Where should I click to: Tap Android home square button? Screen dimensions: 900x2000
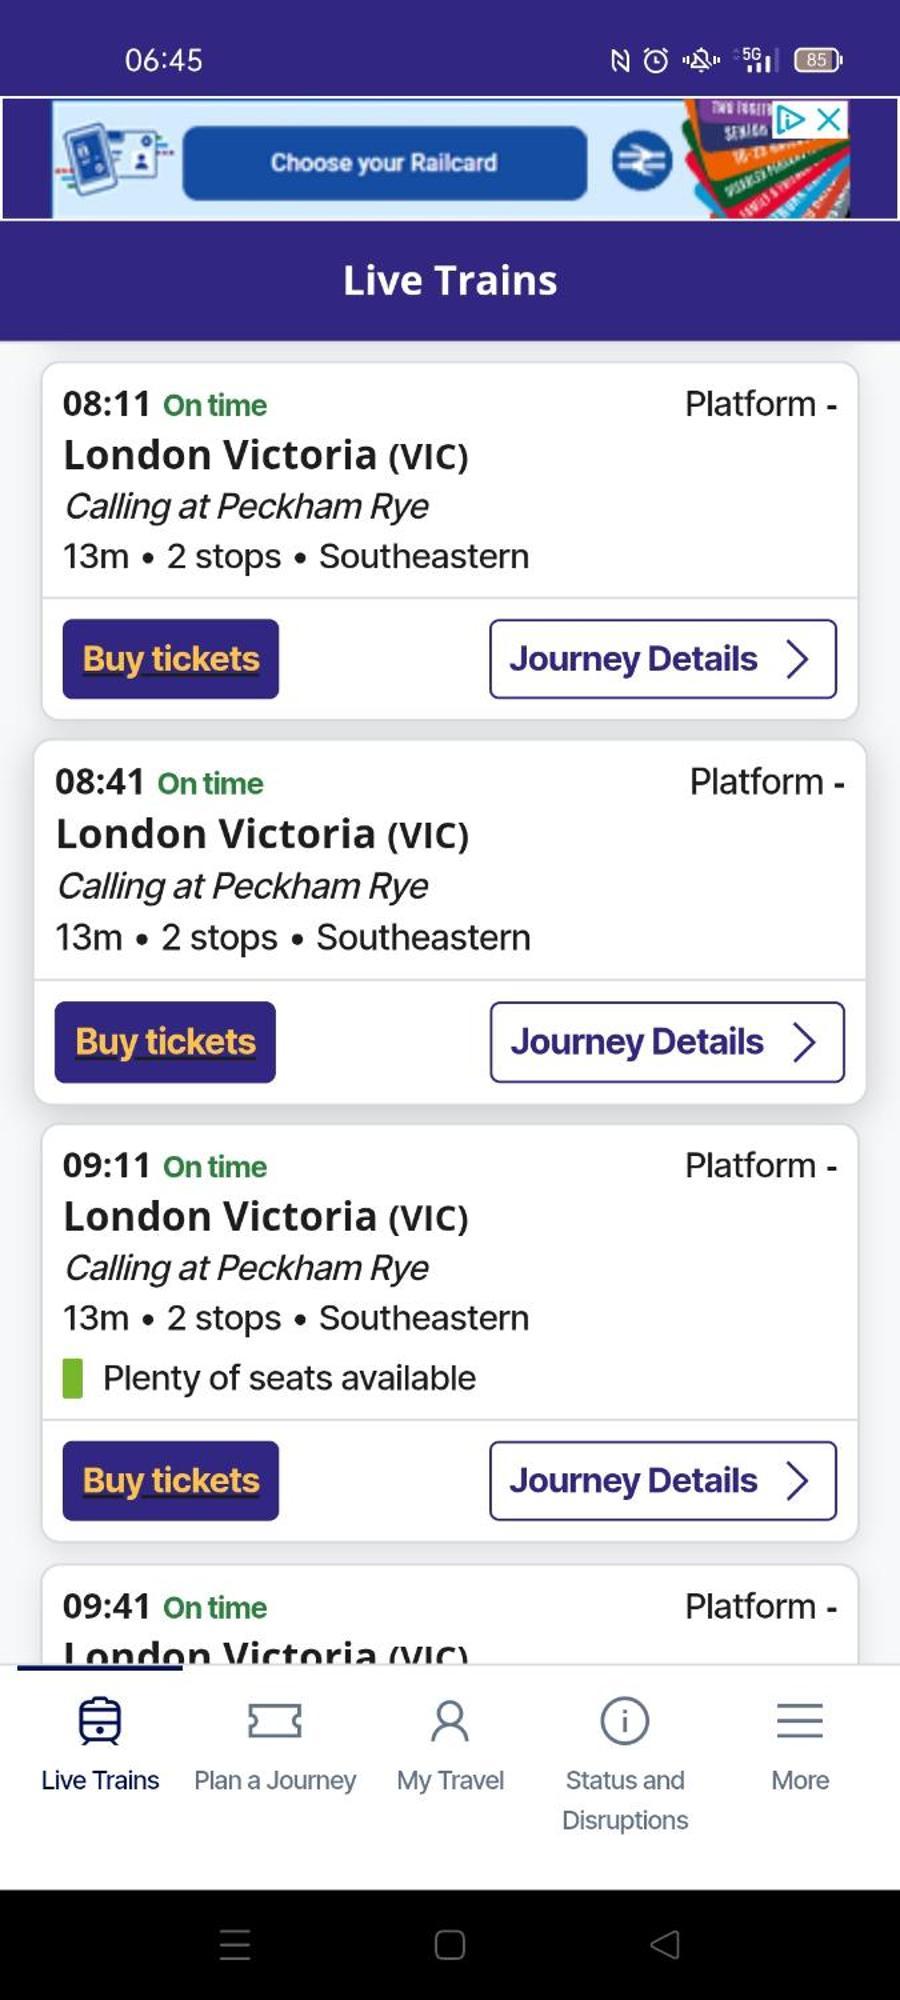pos(450,1944)
